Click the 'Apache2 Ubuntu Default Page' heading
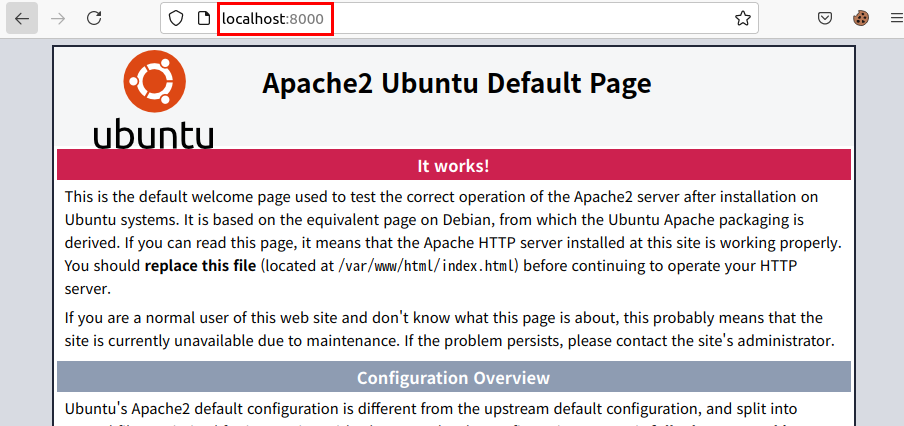 (457, 83)
